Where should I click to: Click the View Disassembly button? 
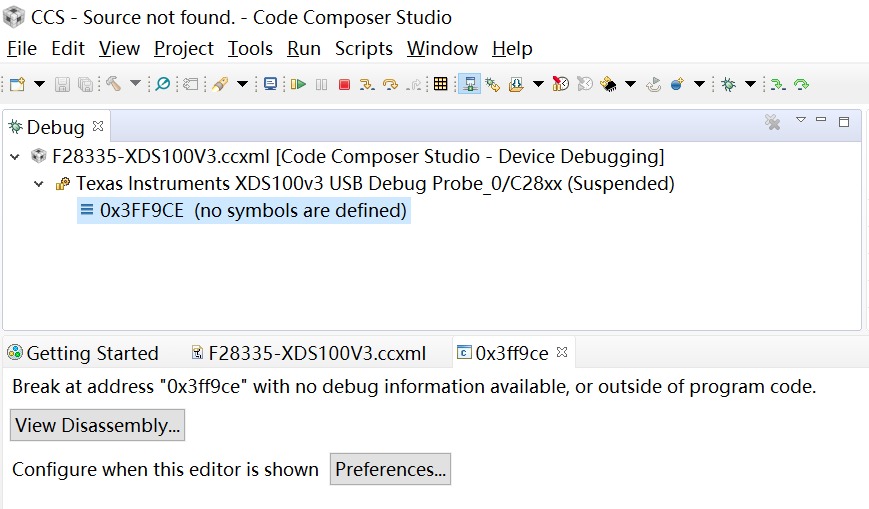point(97,425)
